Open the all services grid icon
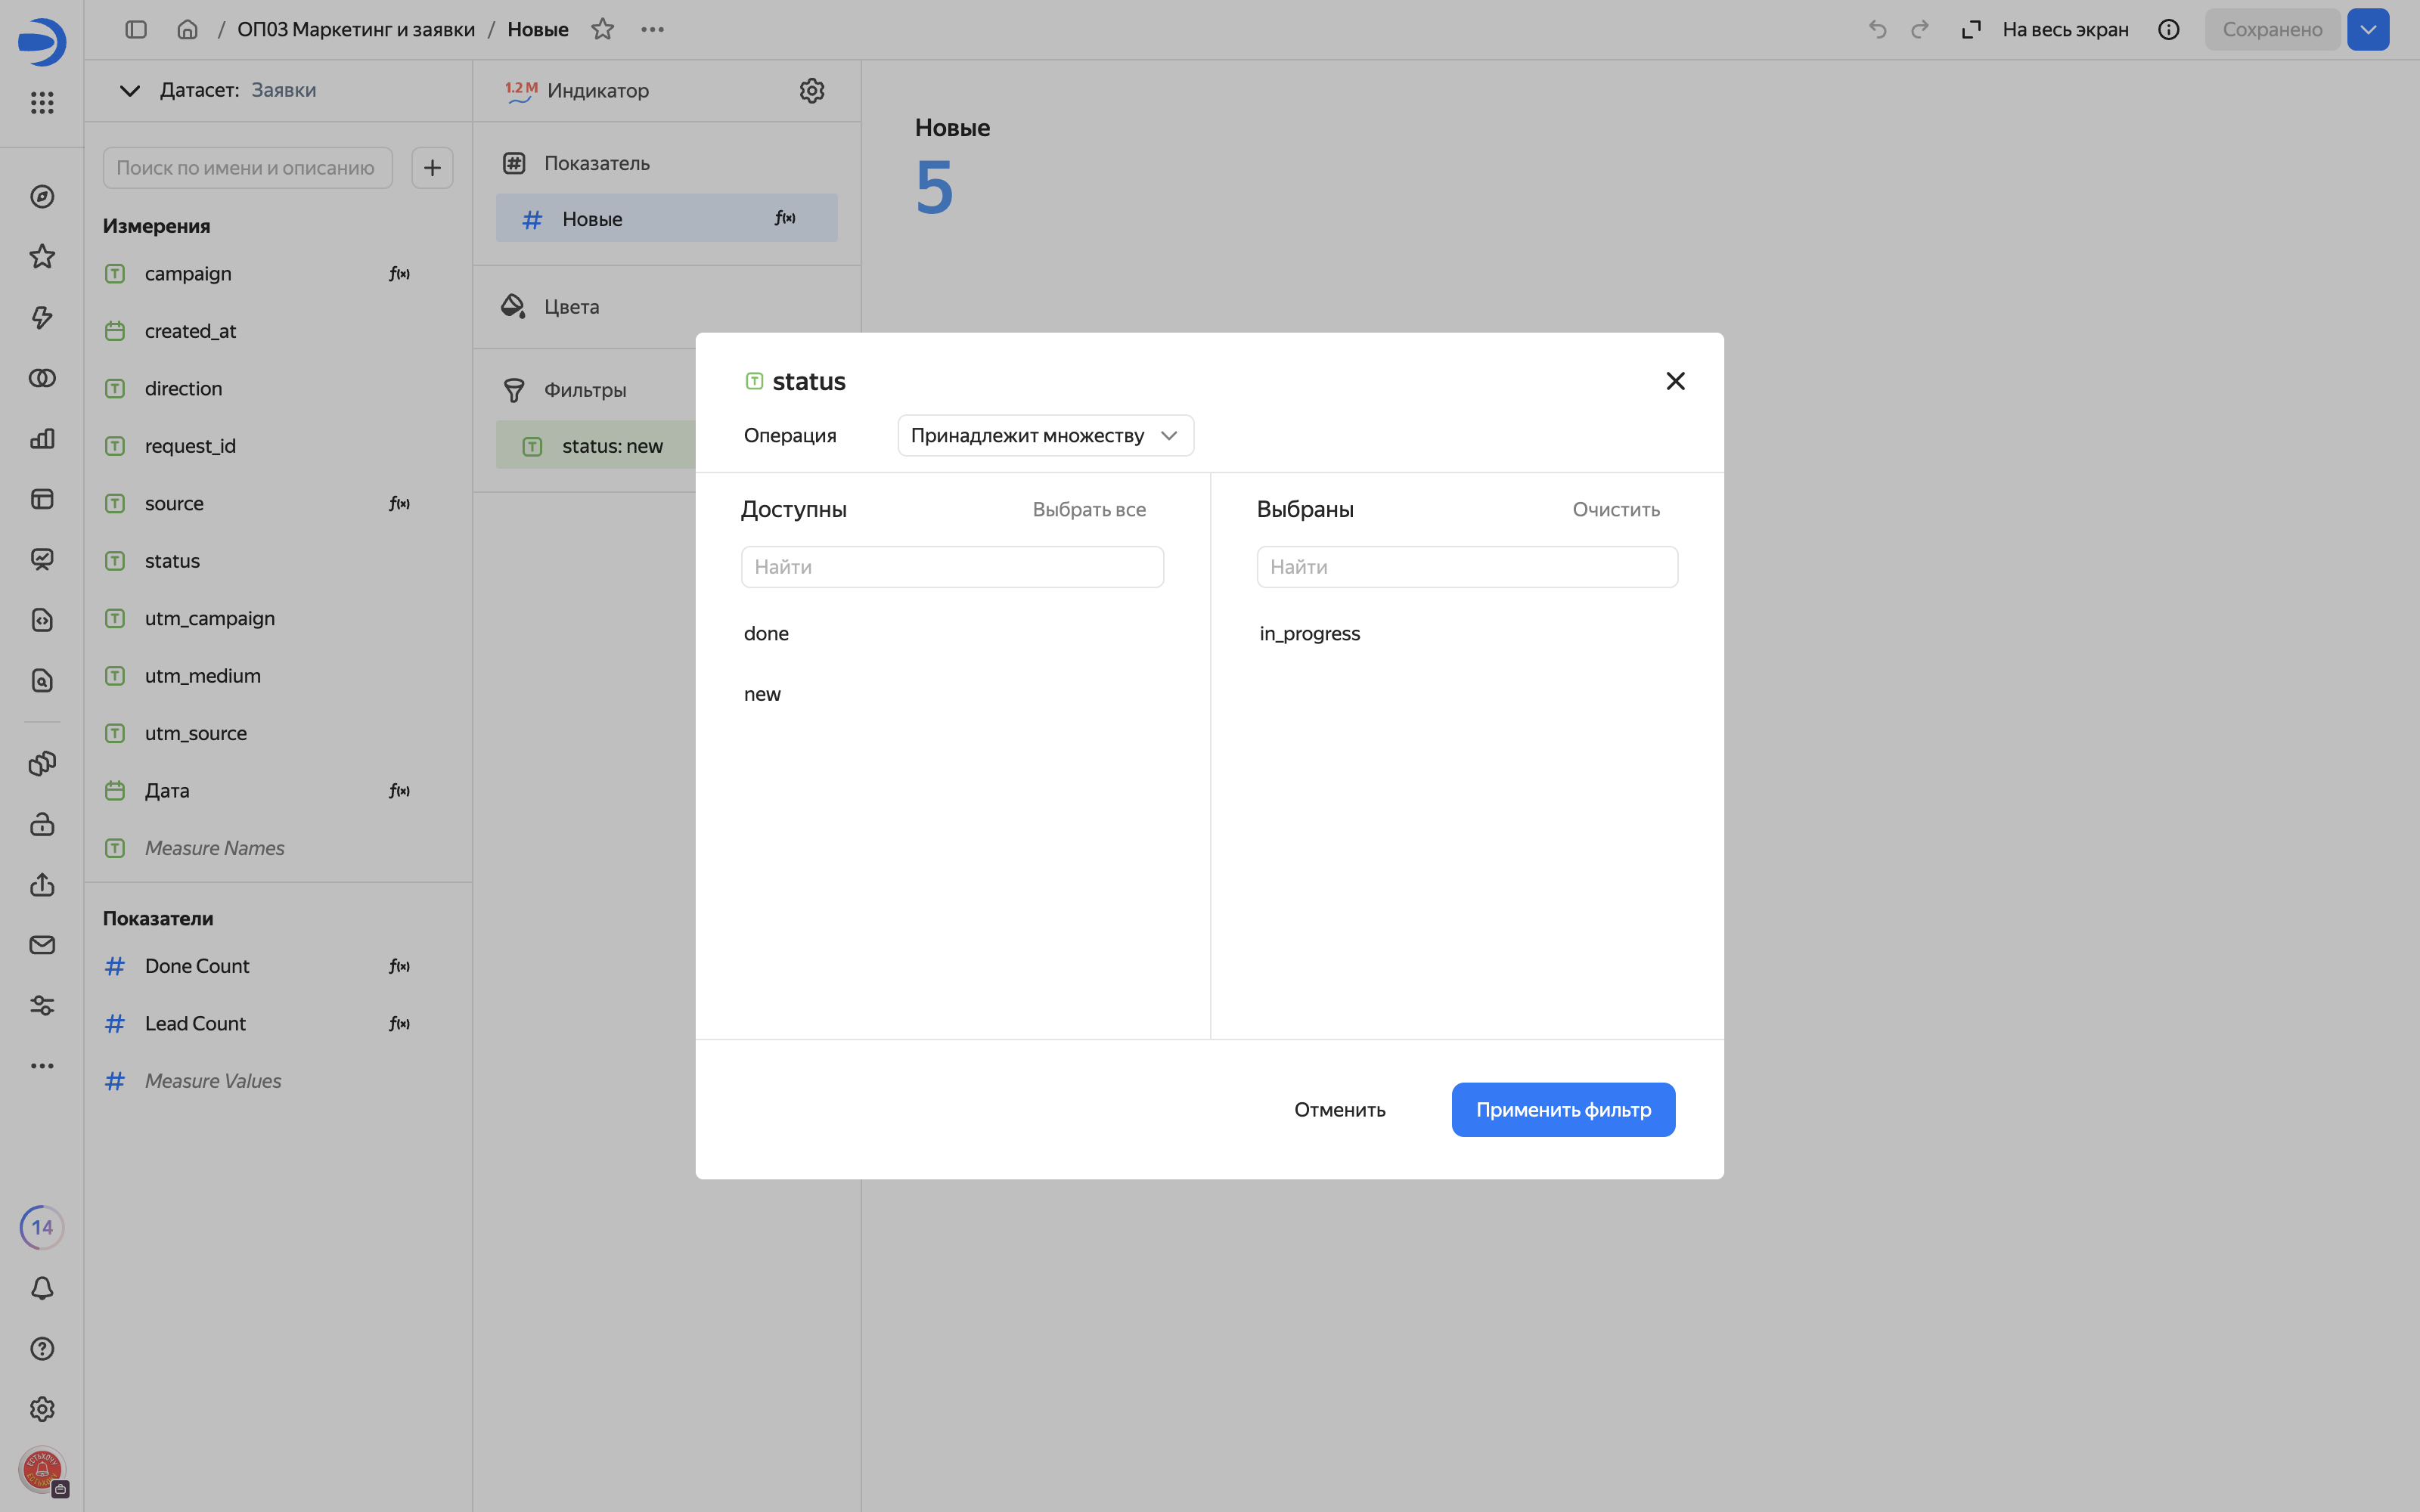This screenshot has width=2420, height=1512. 42,102
